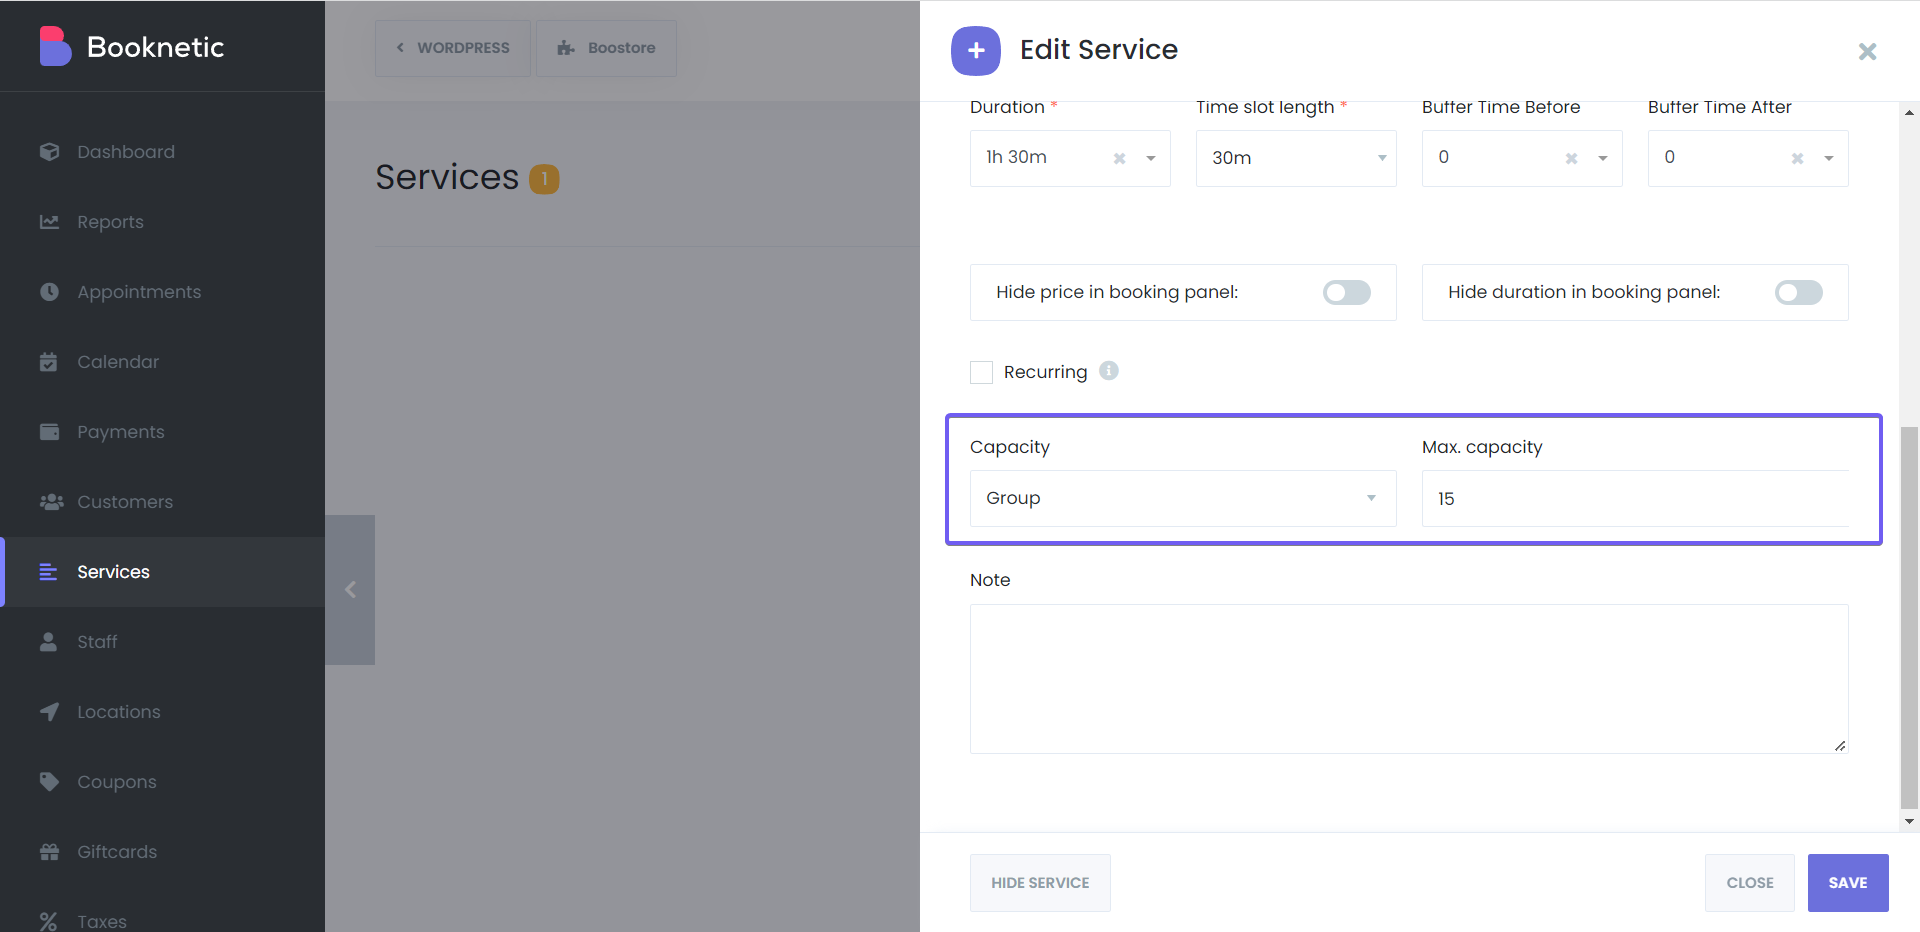Viewport: 1920px width, 932px height.
Task: Open Giftcards menu item
Action: click(x=162, y=852)
